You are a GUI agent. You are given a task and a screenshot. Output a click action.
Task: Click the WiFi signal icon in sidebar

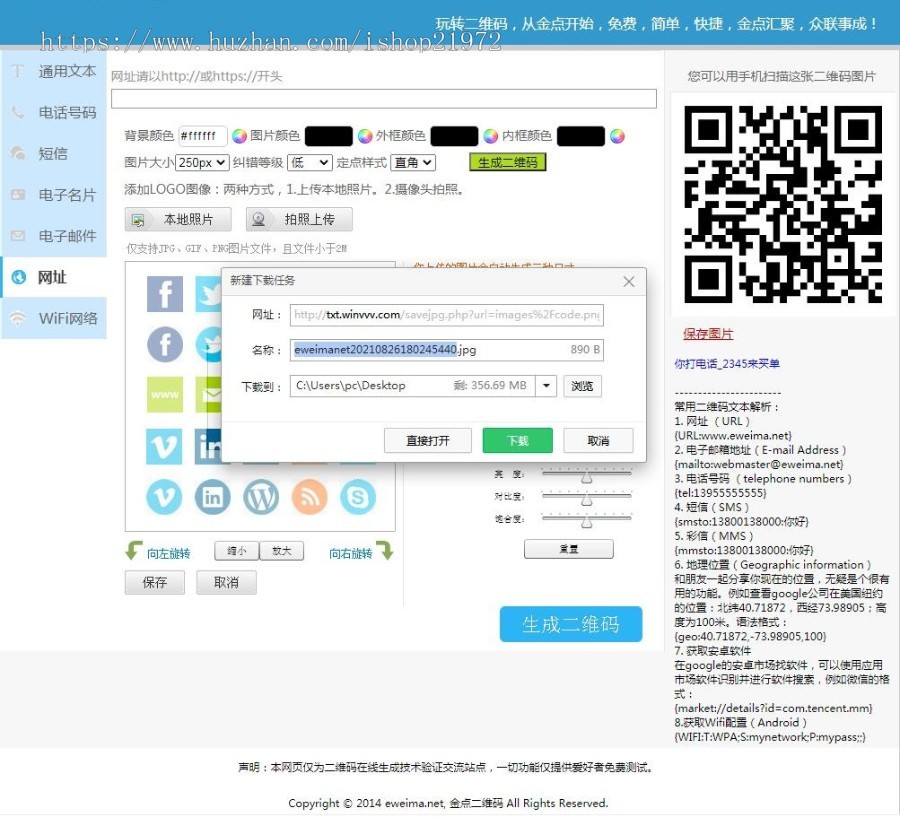[x=18, y=318]
